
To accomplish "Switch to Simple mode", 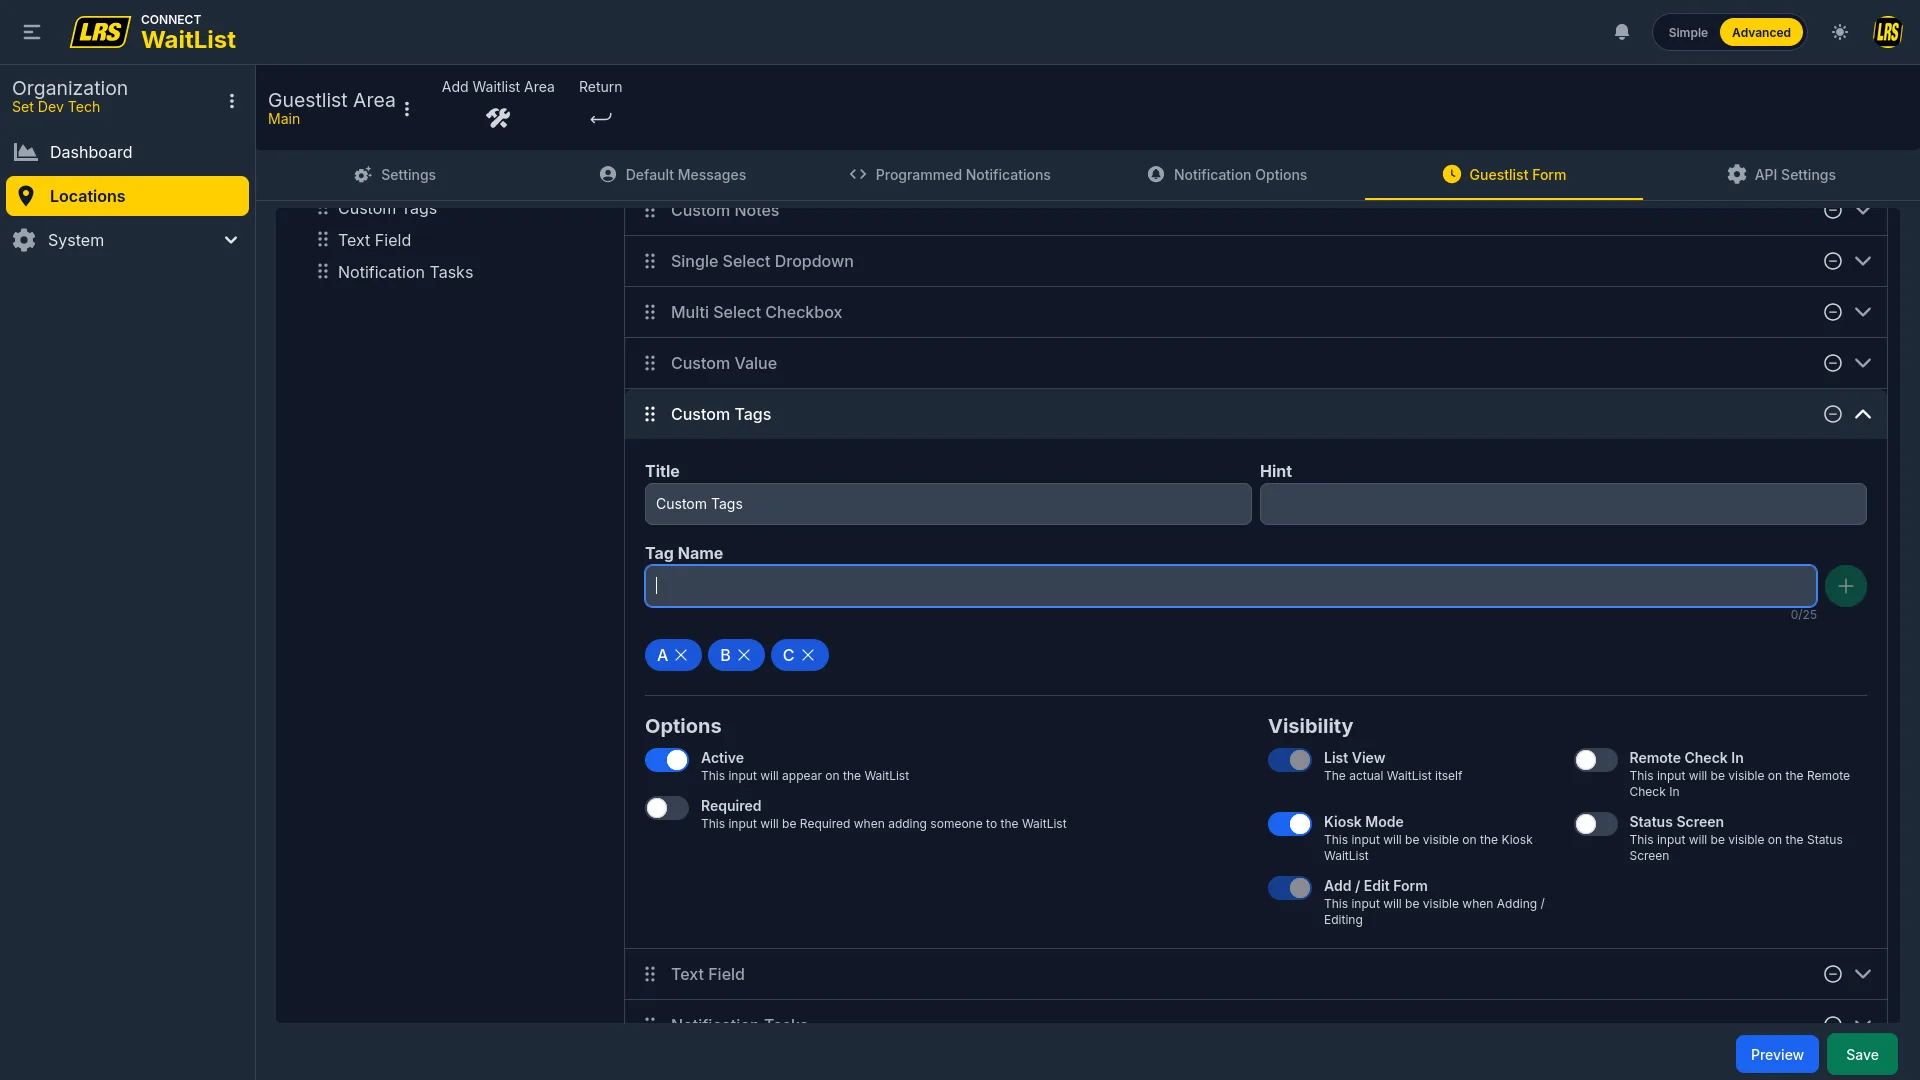I will pos(1688,32).
